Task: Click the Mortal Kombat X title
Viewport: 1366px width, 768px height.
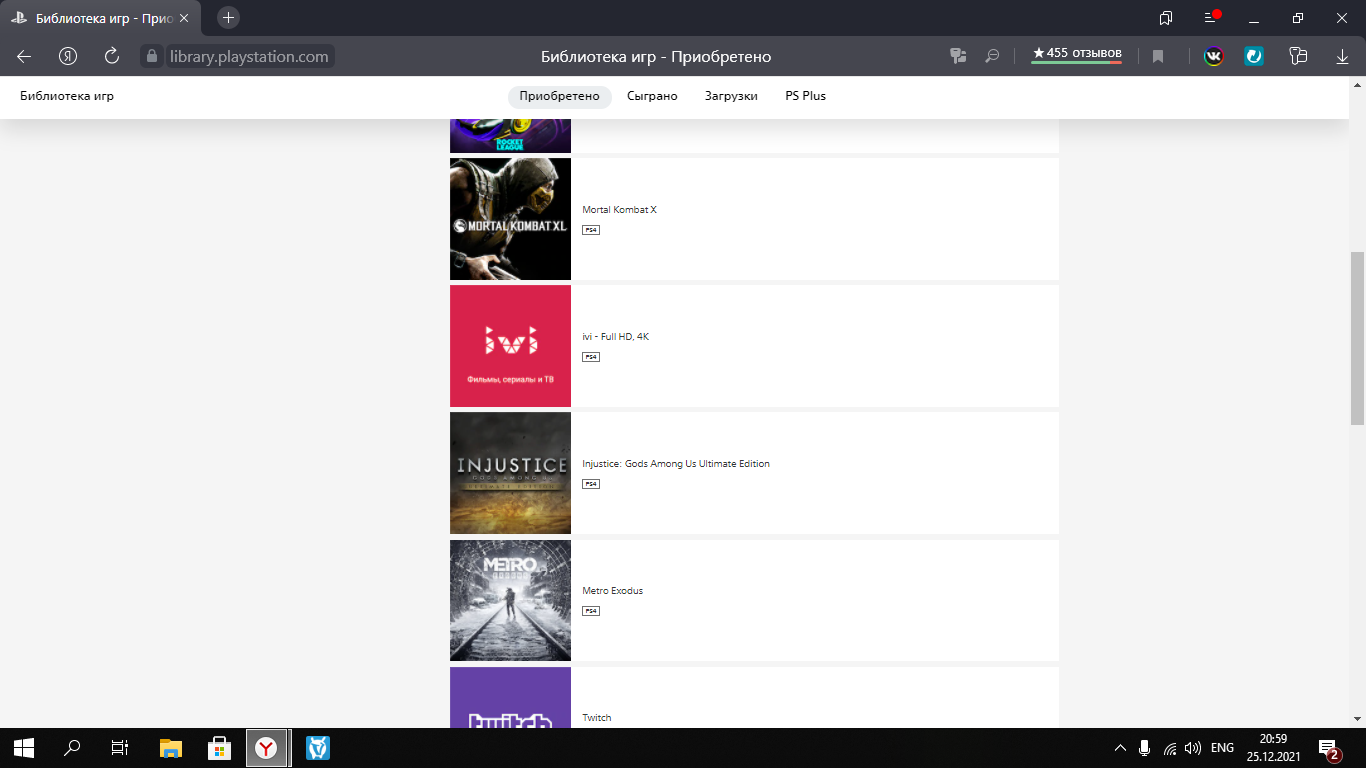Action: pyautogui.click(x=619, y=210)
